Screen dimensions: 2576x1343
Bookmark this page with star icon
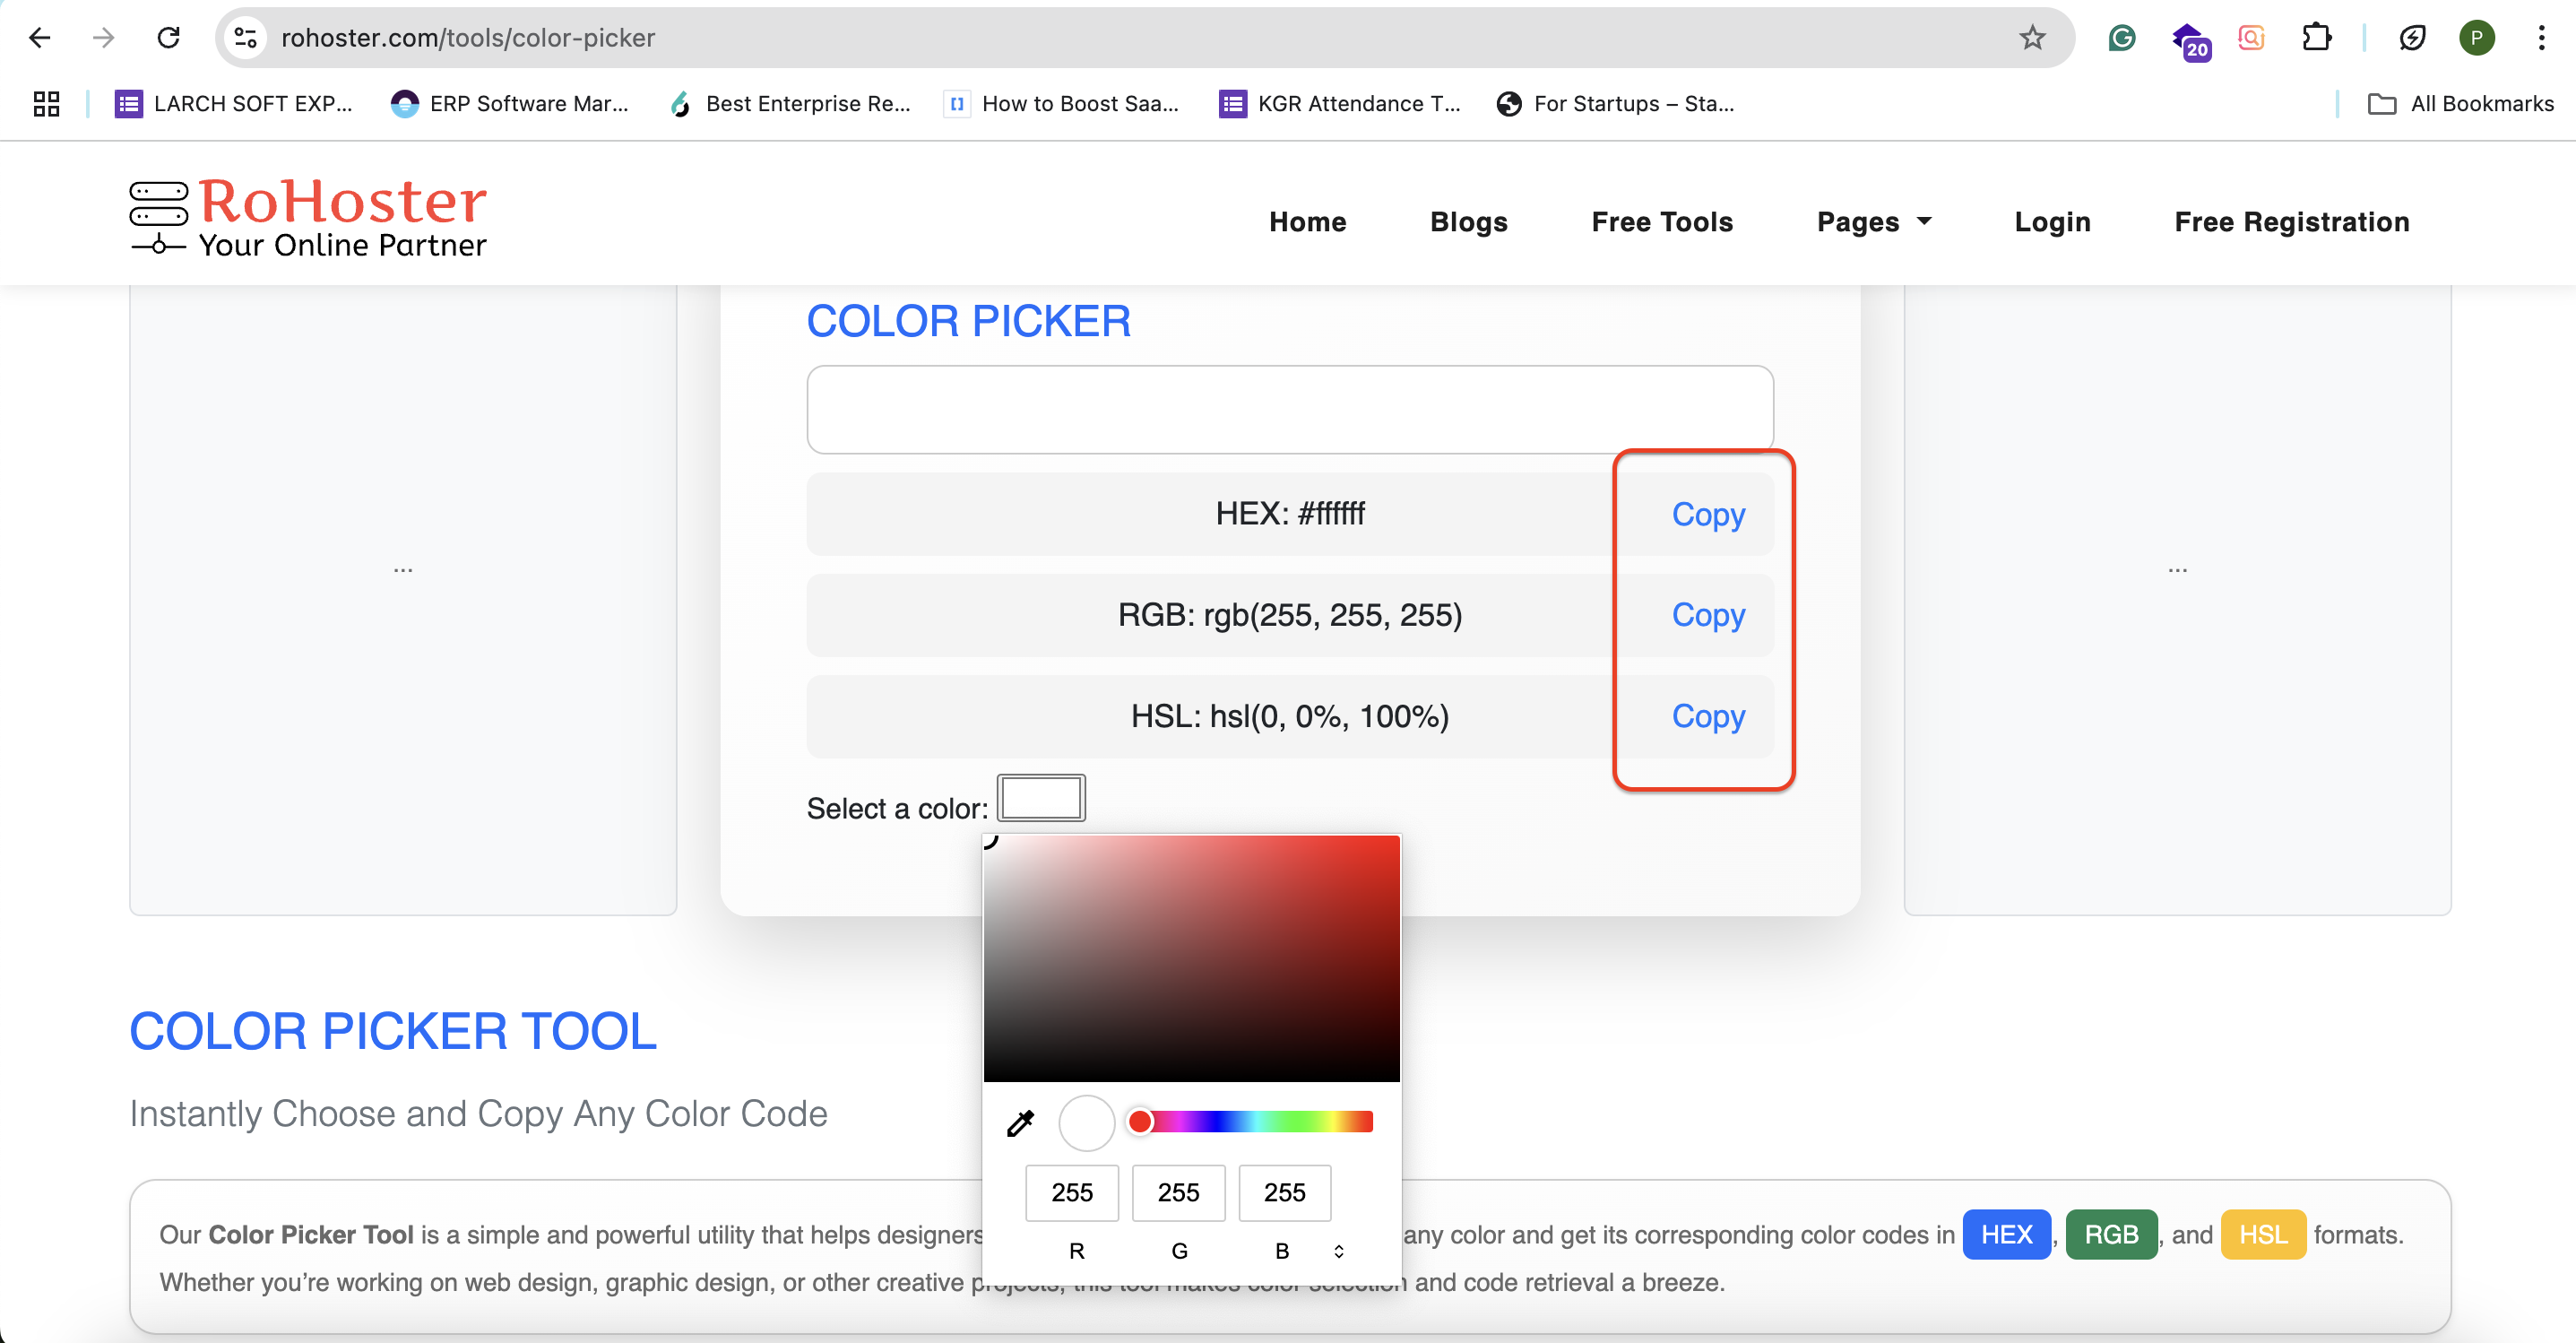point(2032,38)
